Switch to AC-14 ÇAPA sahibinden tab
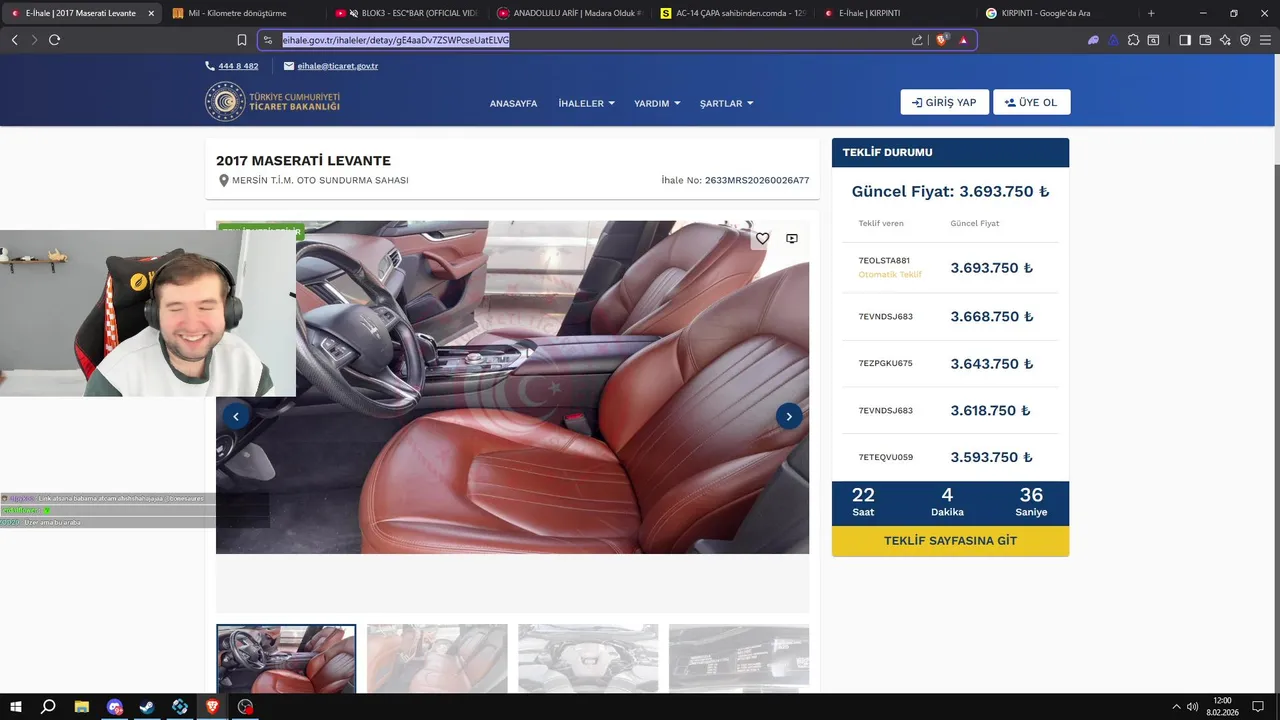 [x=732, y=13]
